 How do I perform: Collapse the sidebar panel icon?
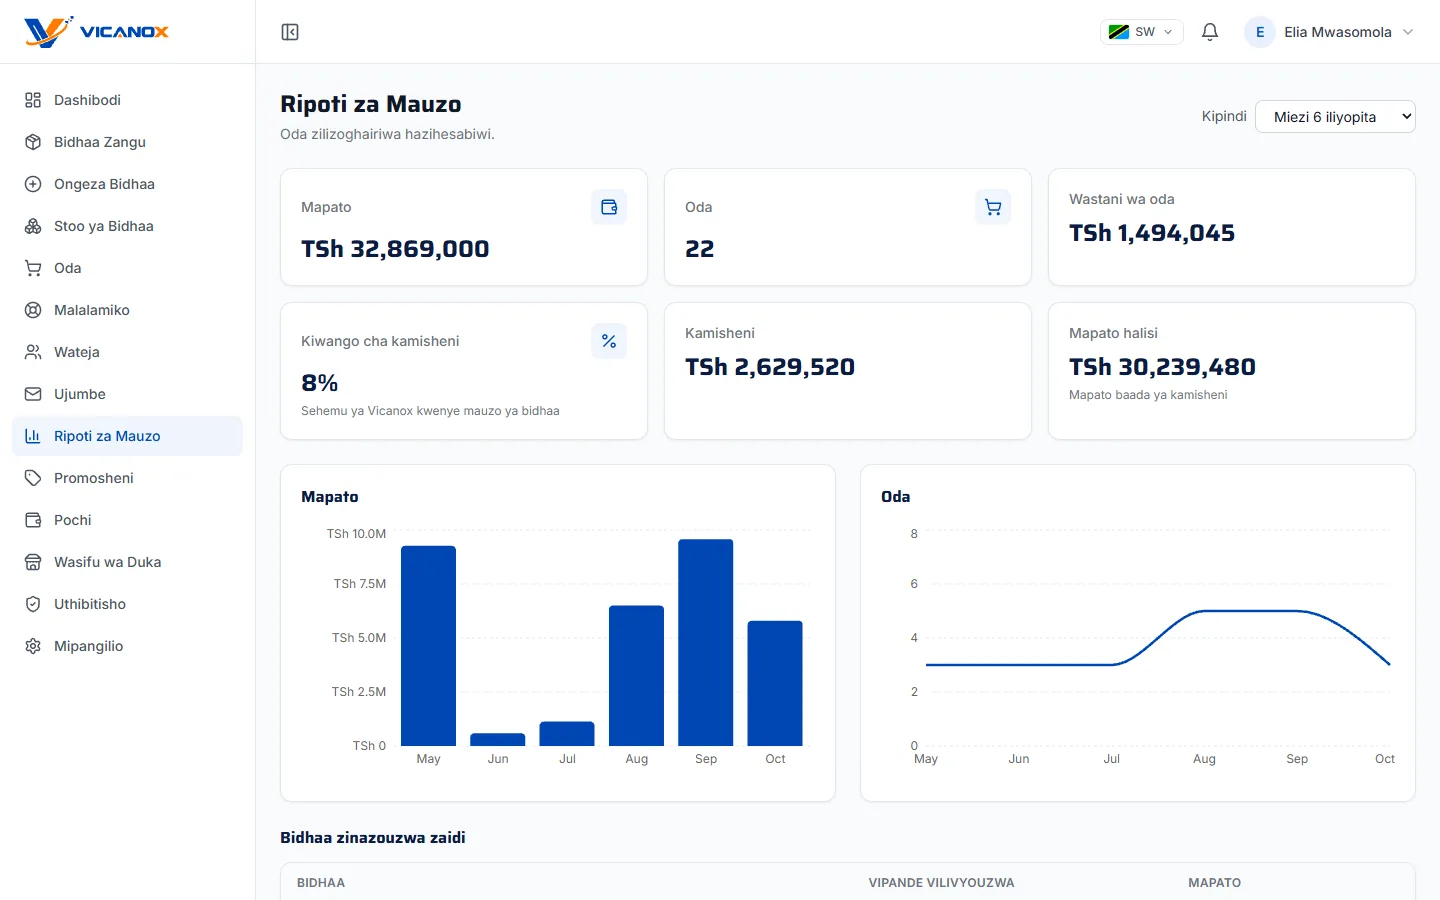click(x=290, y=32)
